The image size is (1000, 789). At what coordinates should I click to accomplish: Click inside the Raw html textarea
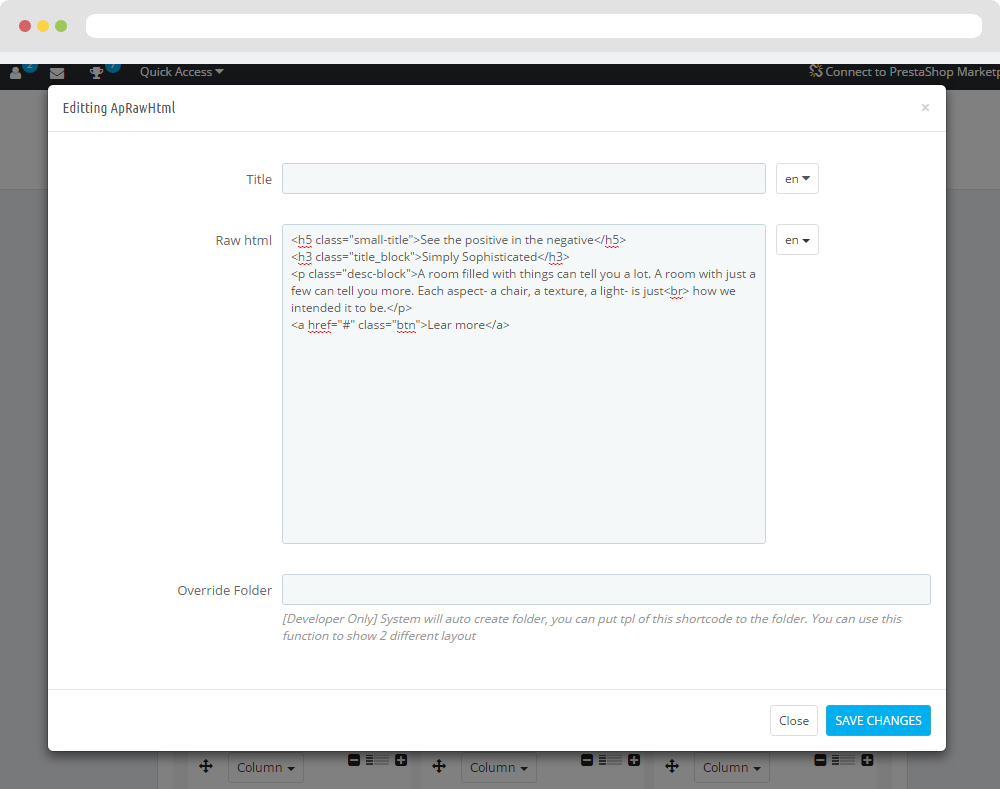click(x=524, y=384)
